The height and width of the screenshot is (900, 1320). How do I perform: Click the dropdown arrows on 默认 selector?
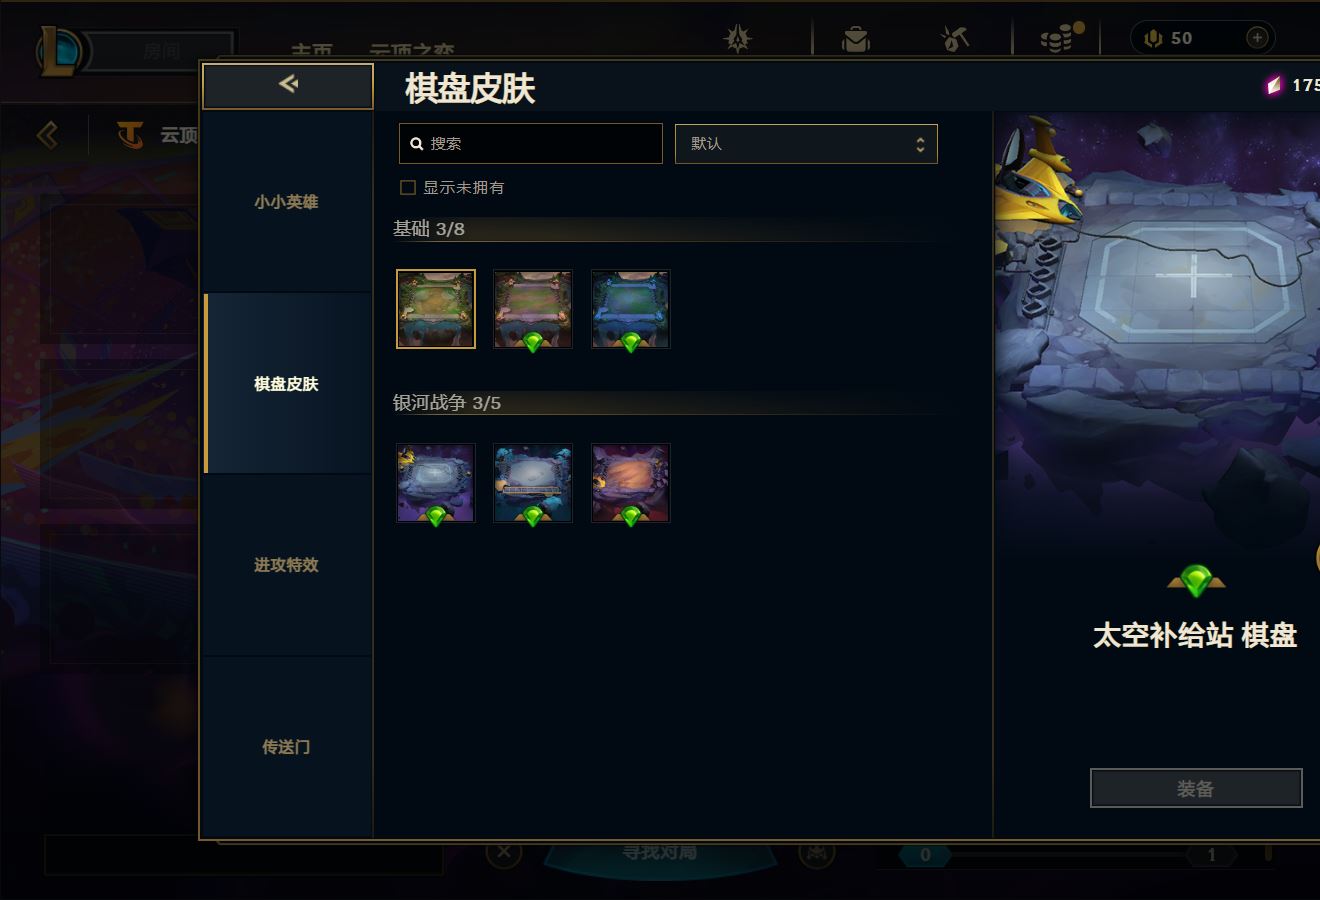[920, 144]
